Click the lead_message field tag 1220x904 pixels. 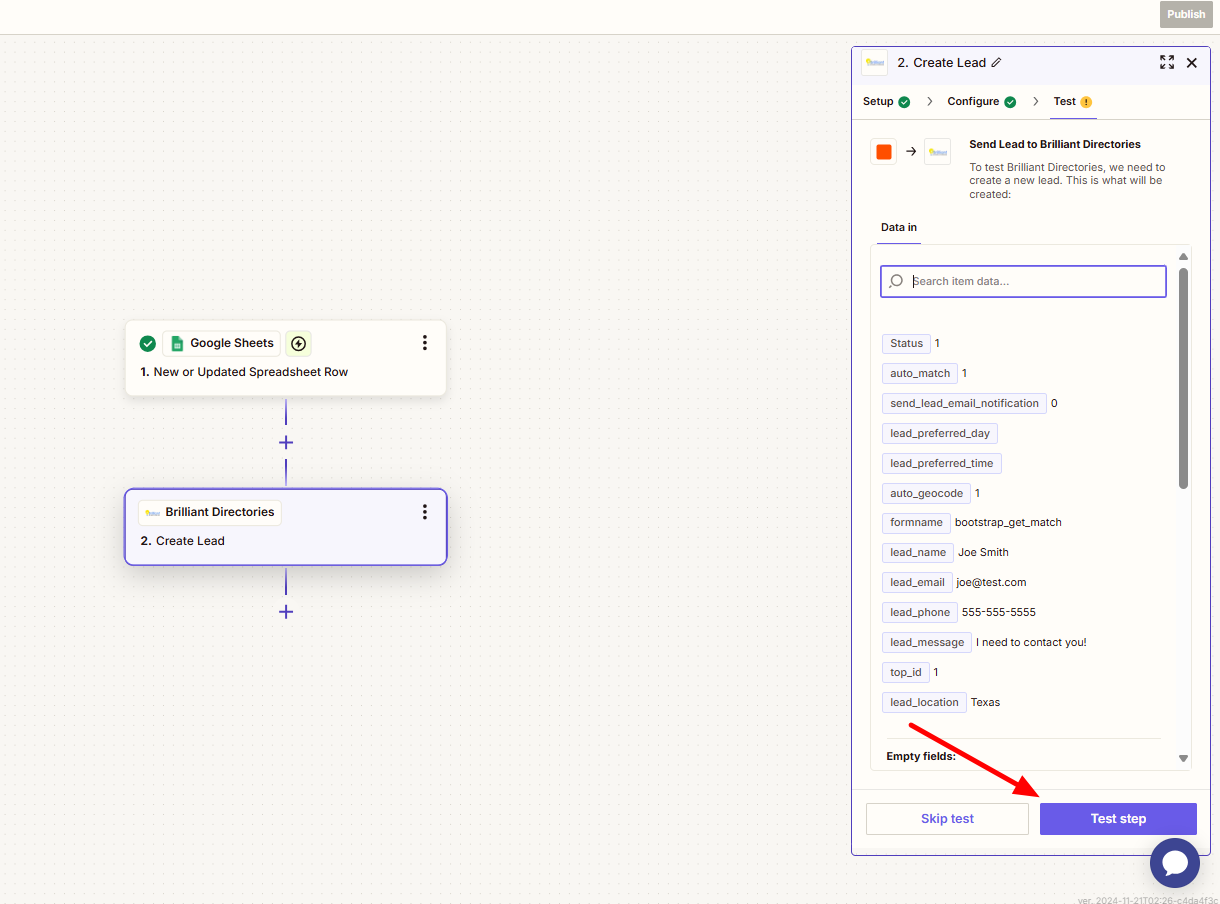pos(927,642)
